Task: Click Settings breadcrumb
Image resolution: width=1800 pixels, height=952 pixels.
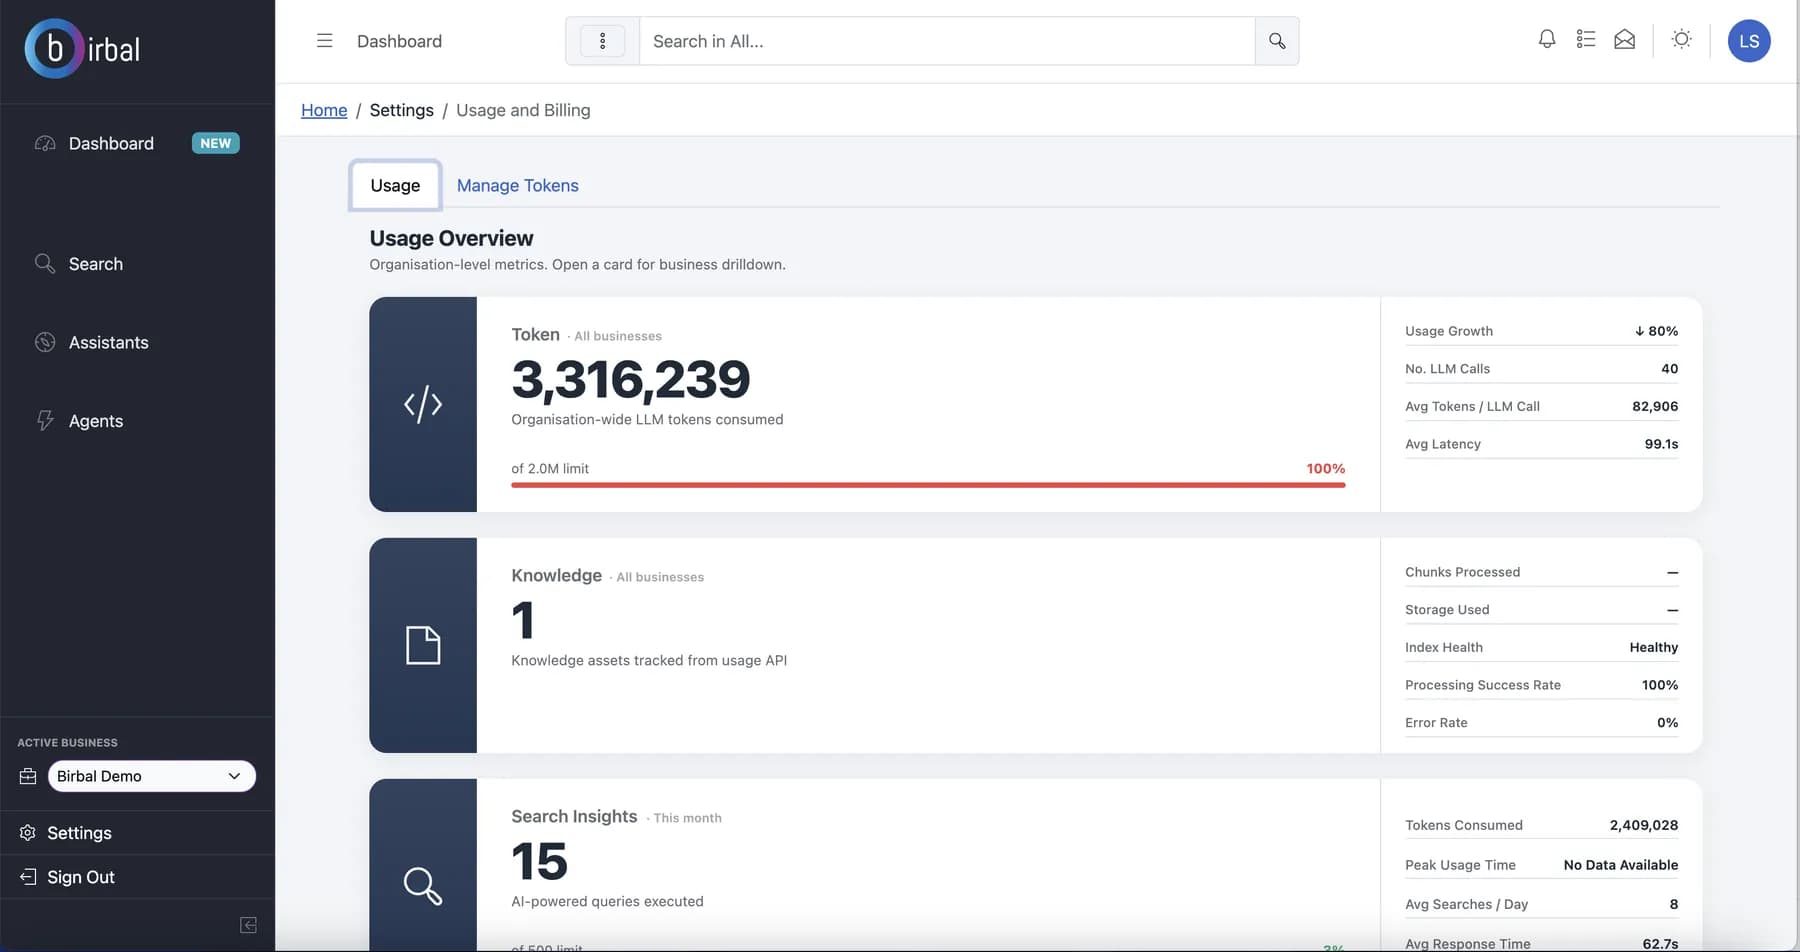Action: point(402,110)
